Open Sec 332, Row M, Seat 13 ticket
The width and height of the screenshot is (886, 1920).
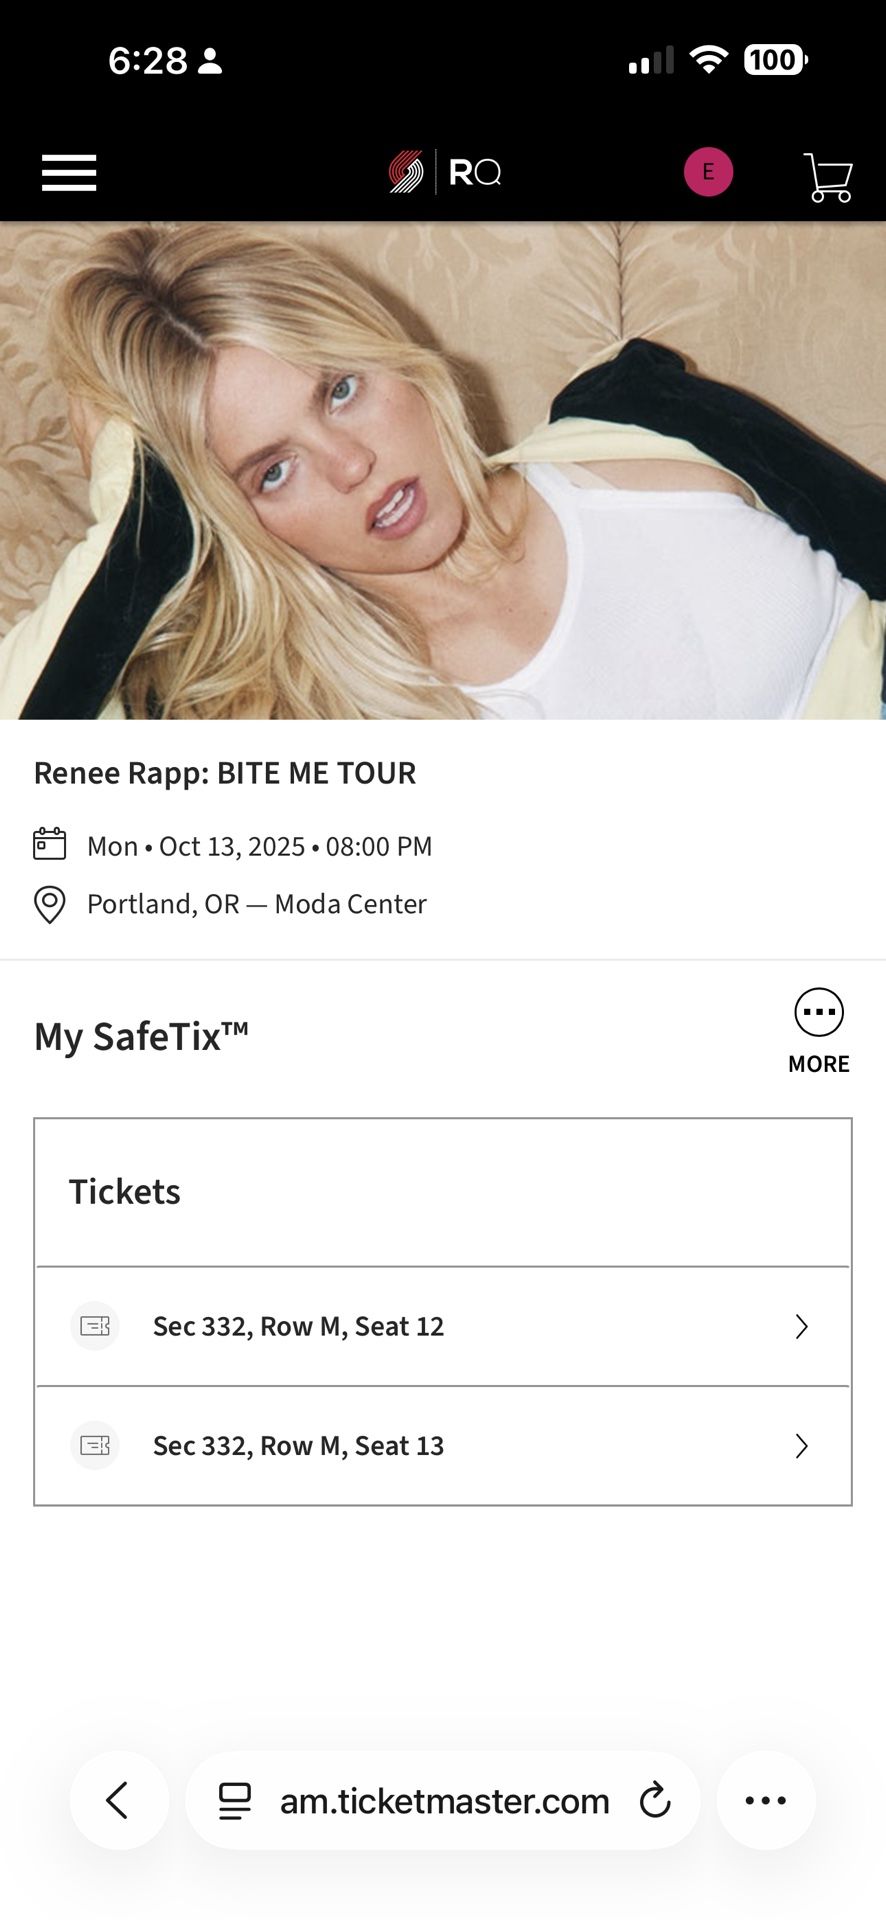298,1446
